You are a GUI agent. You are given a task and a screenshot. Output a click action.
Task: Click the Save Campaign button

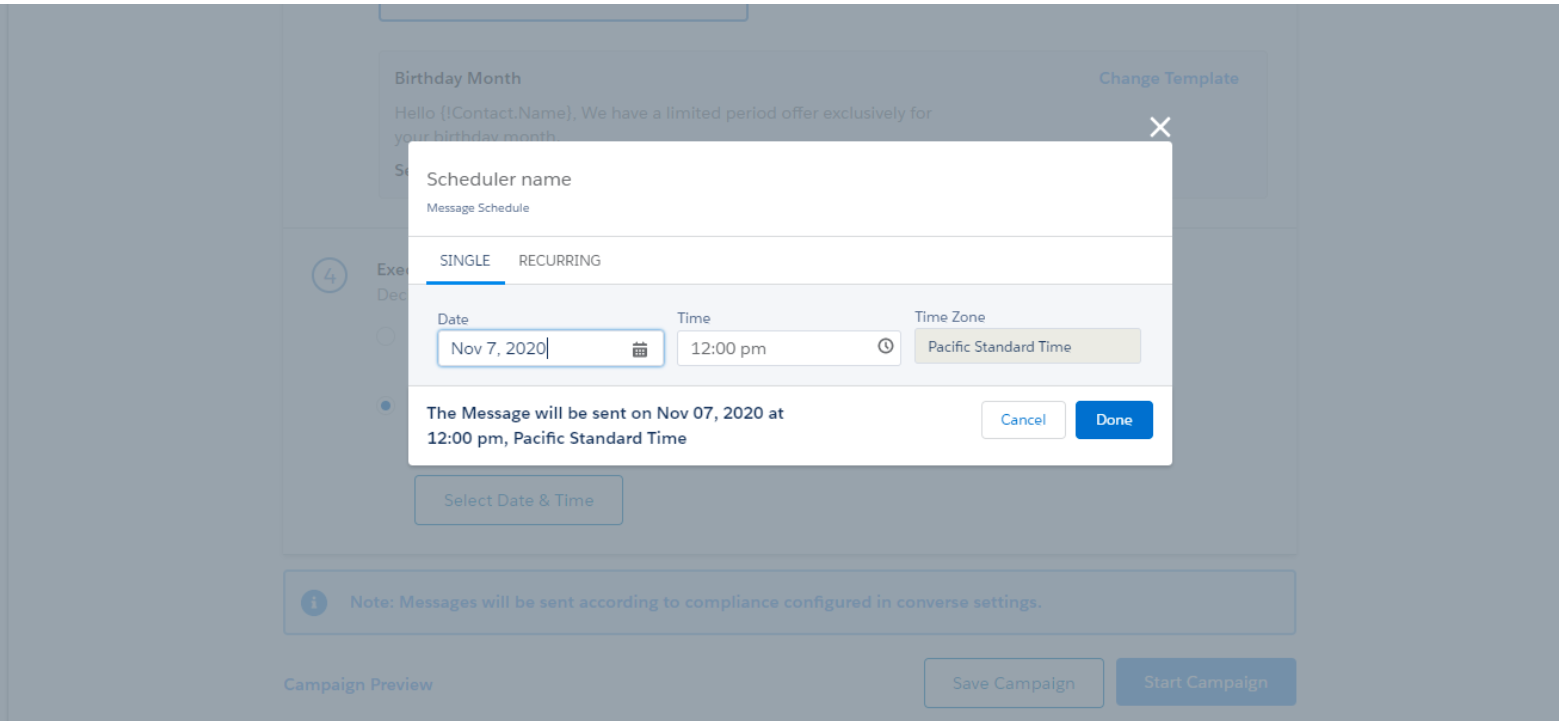point(1013,682)
